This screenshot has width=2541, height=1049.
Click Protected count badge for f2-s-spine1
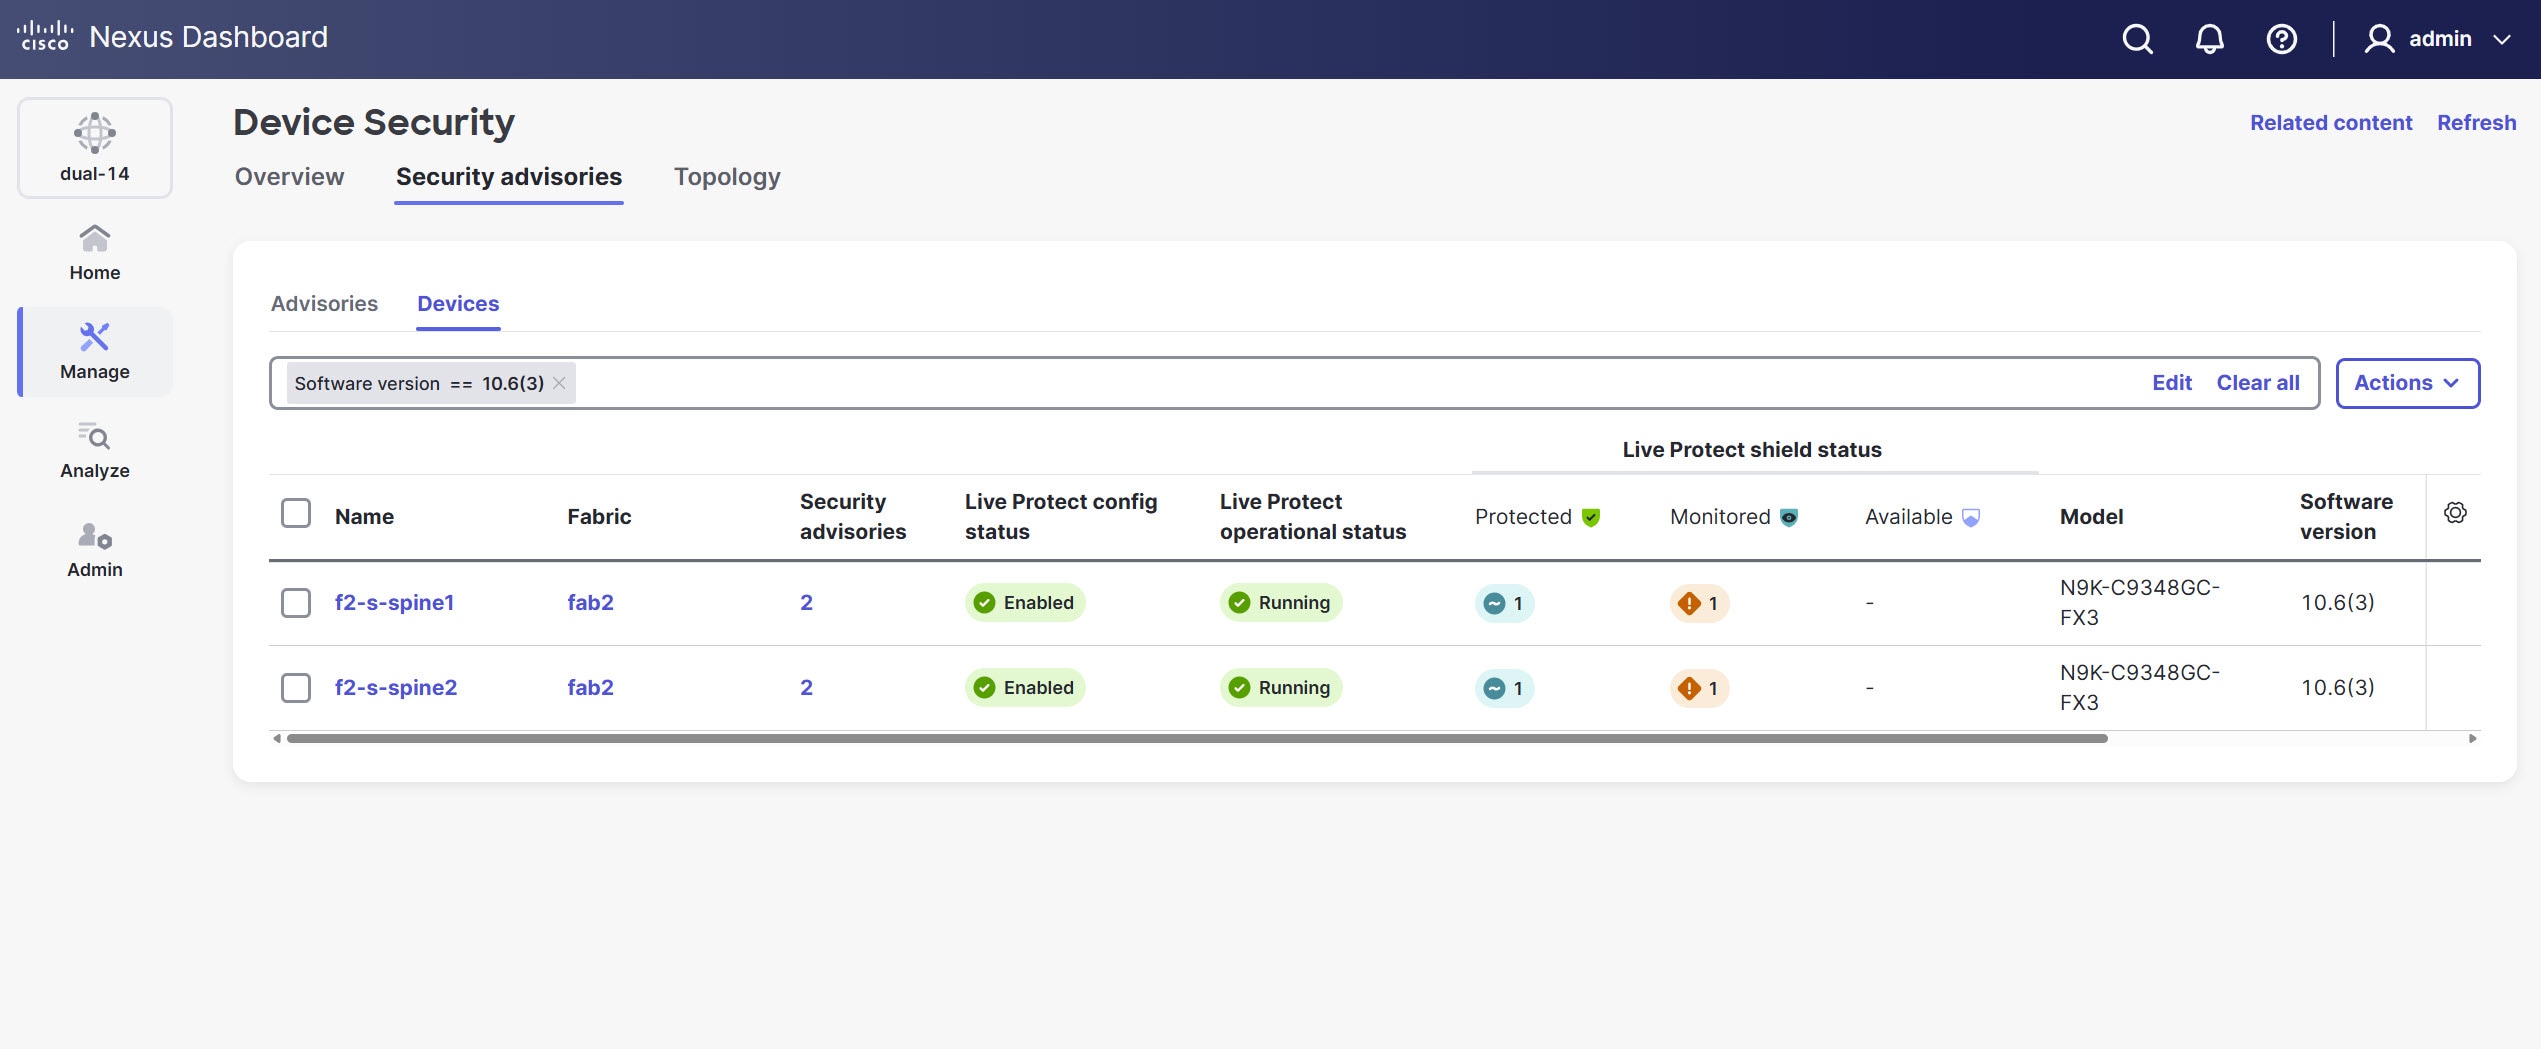tap(1504, 603)
